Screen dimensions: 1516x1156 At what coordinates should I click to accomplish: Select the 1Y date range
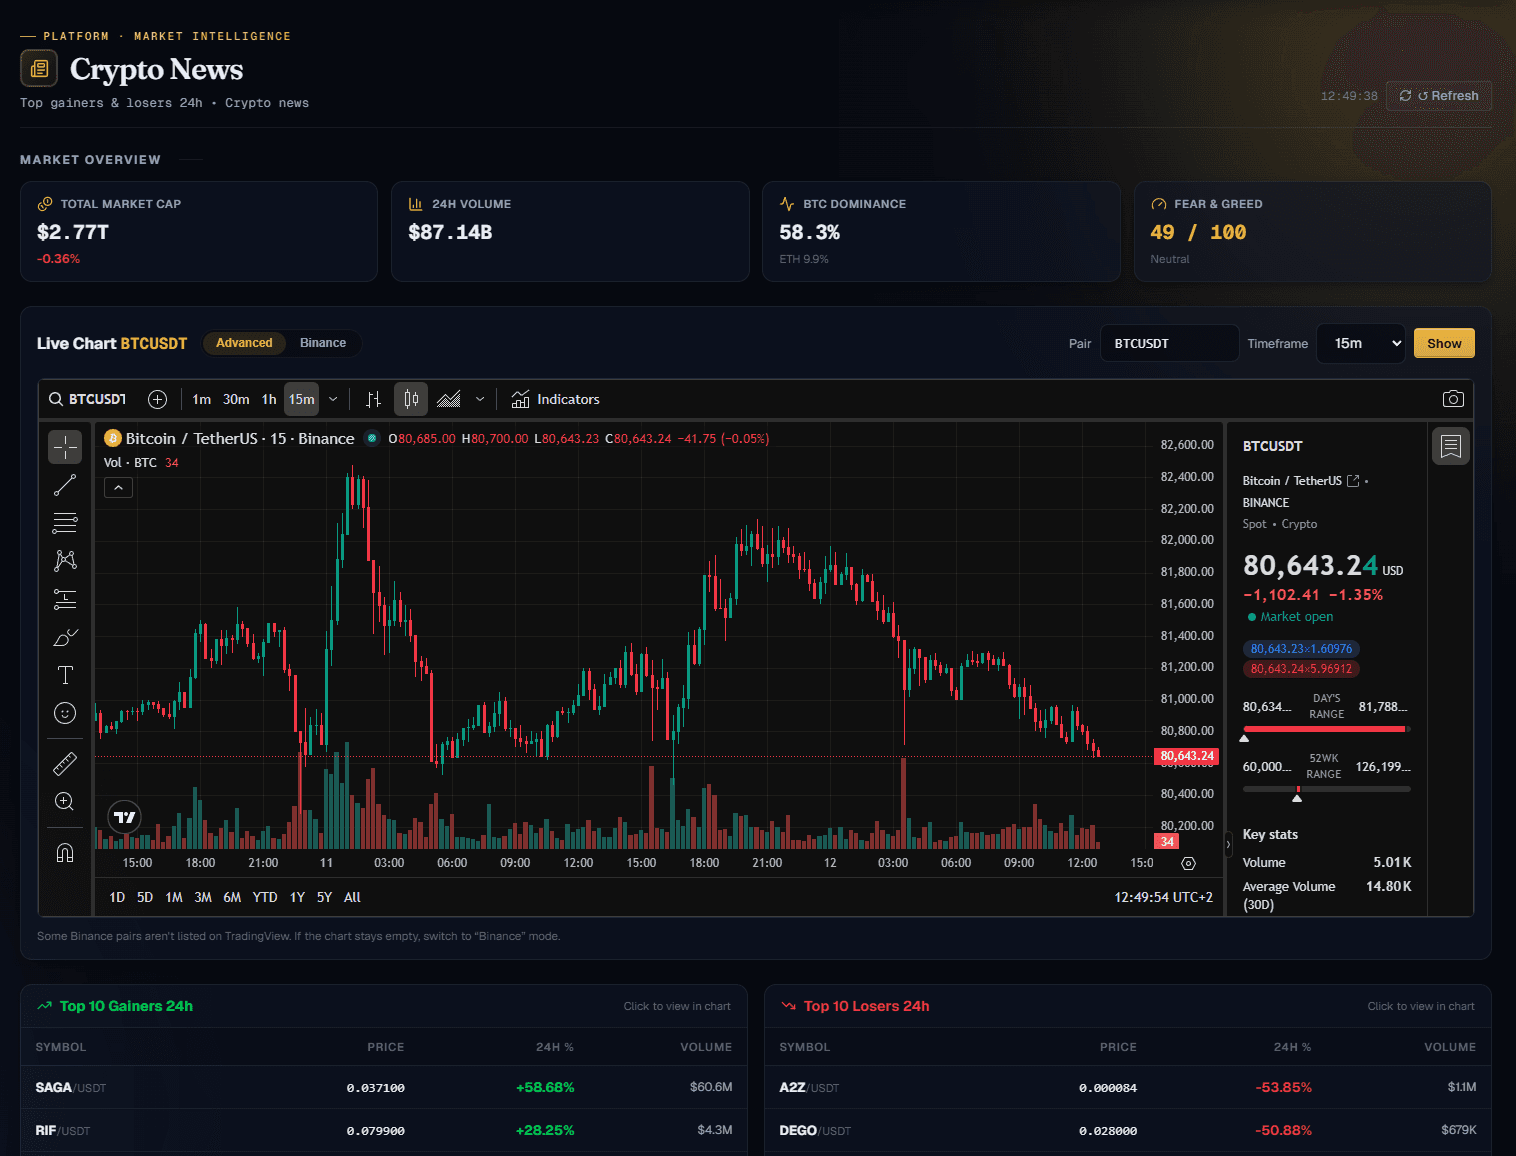click(x=297, y=897)
